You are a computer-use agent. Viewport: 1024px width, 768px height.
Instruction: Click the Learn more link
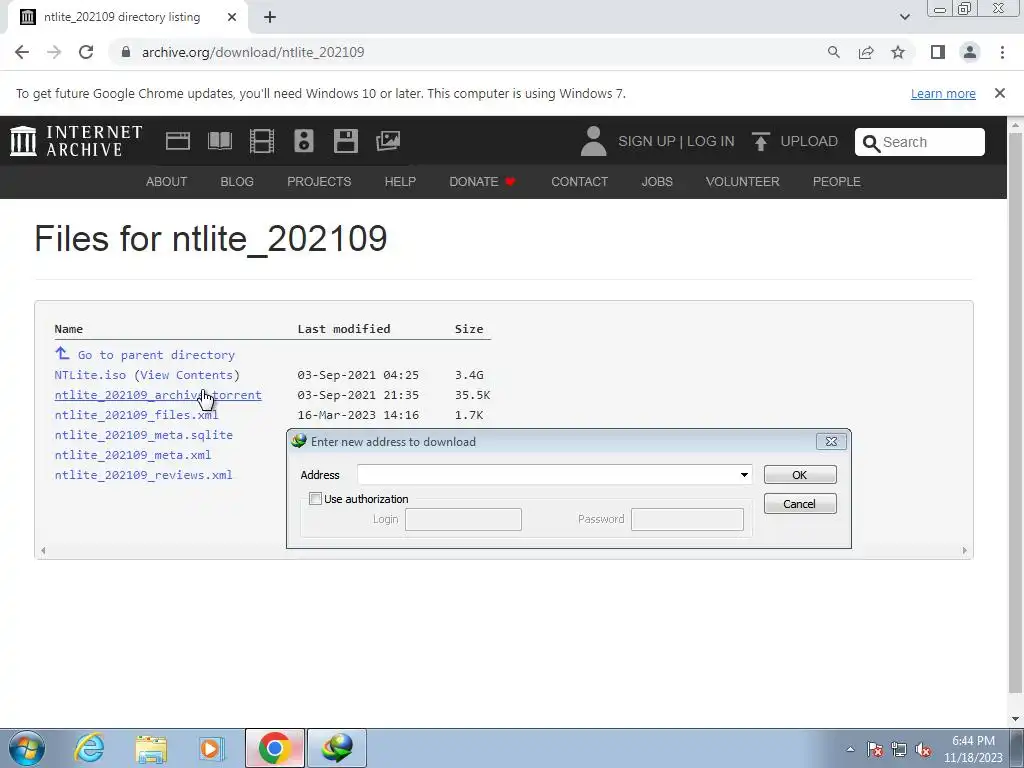pyautogui.click(x=943, y=93)
